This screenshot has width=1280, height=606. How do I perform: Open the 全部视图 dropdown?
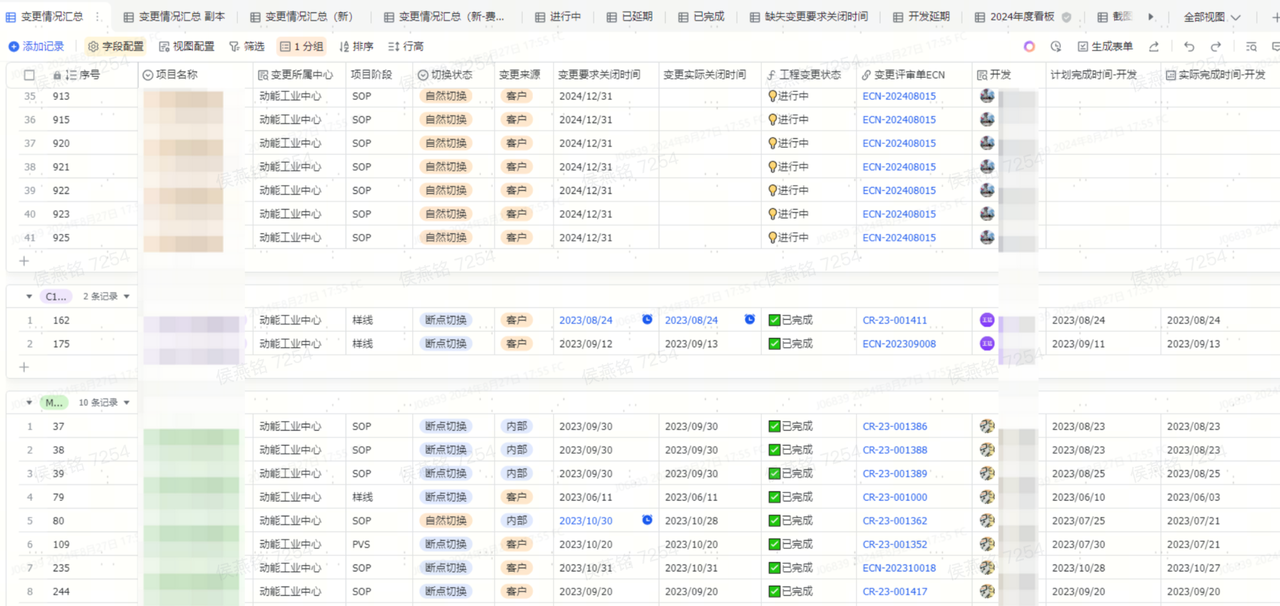(x=1212, y=17)
